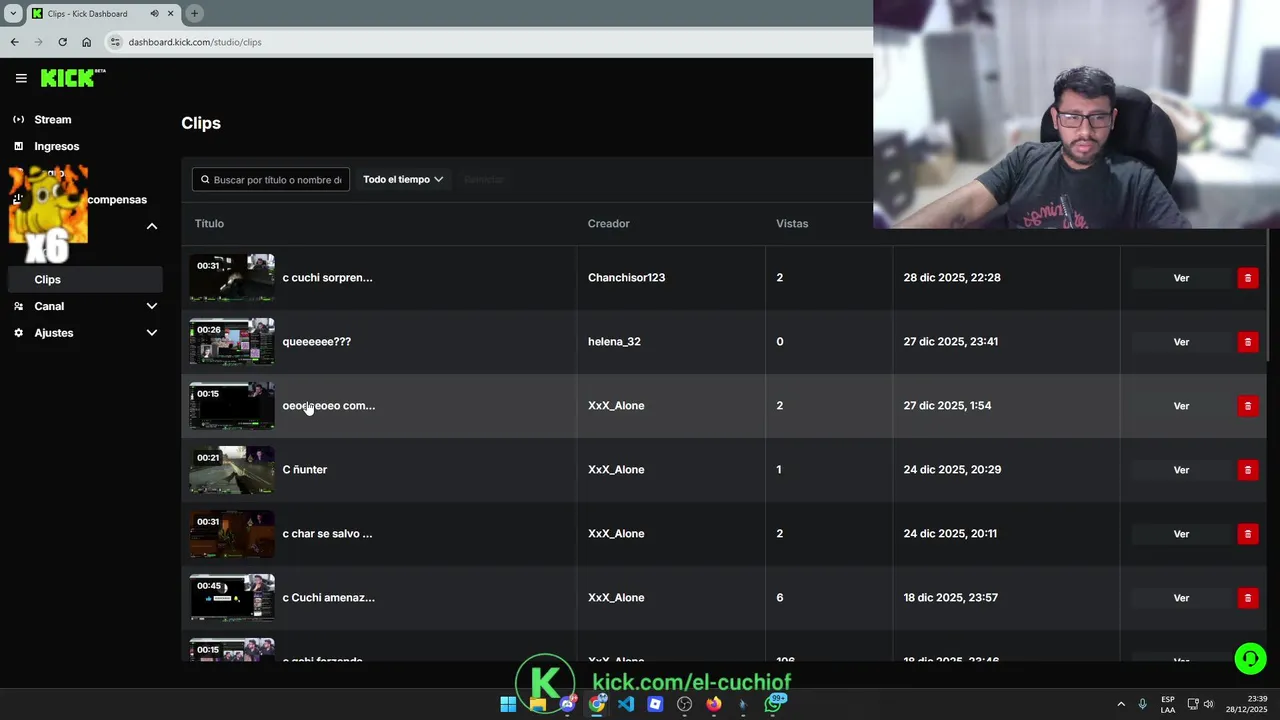
Task: Select Clips in the sidebar
Action: click(x=84, y=280)
